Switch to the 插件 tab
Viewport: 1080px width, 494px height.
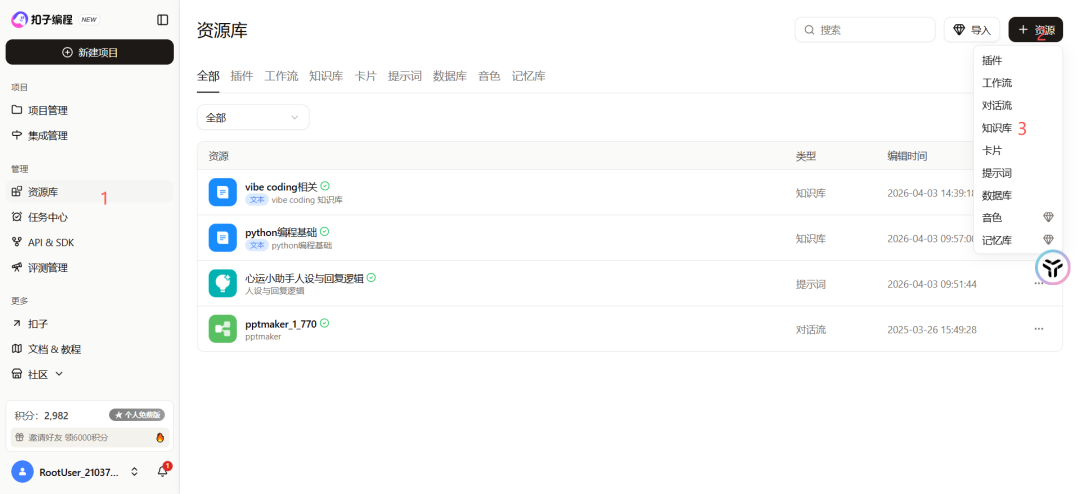242,76
